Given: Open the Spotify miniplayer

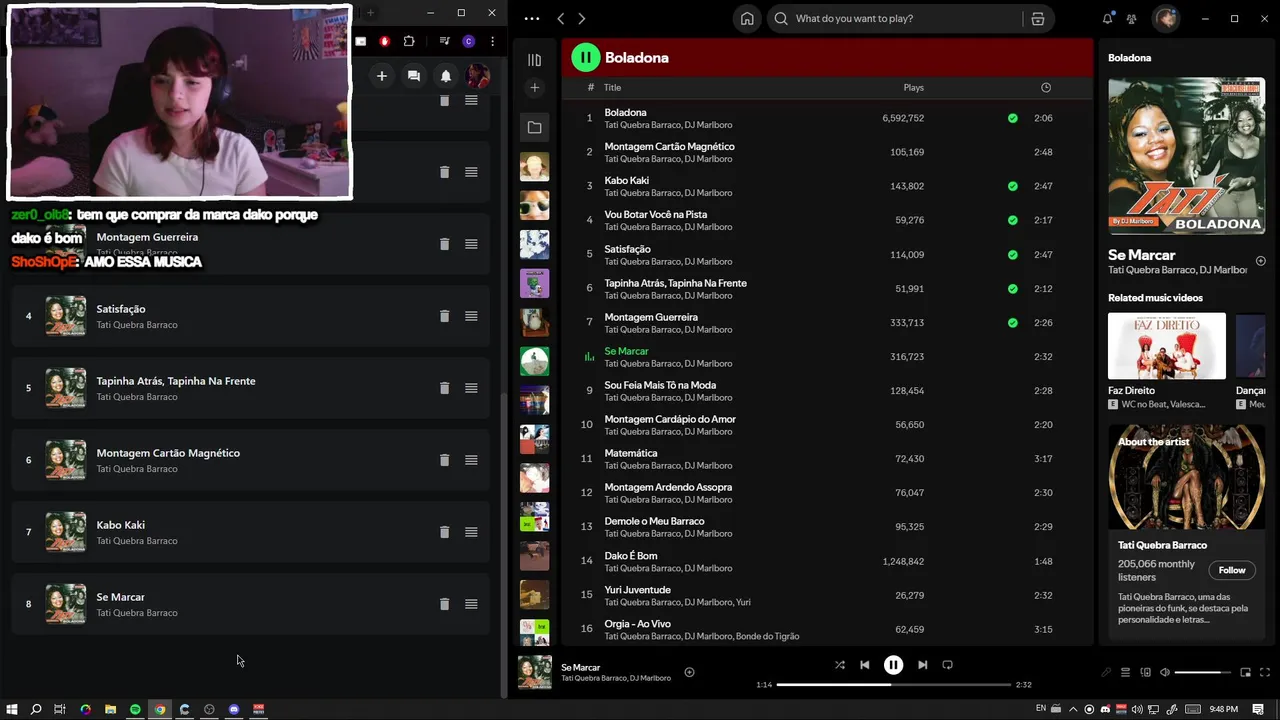Looking at the screenshot, I should [1245, 672].
